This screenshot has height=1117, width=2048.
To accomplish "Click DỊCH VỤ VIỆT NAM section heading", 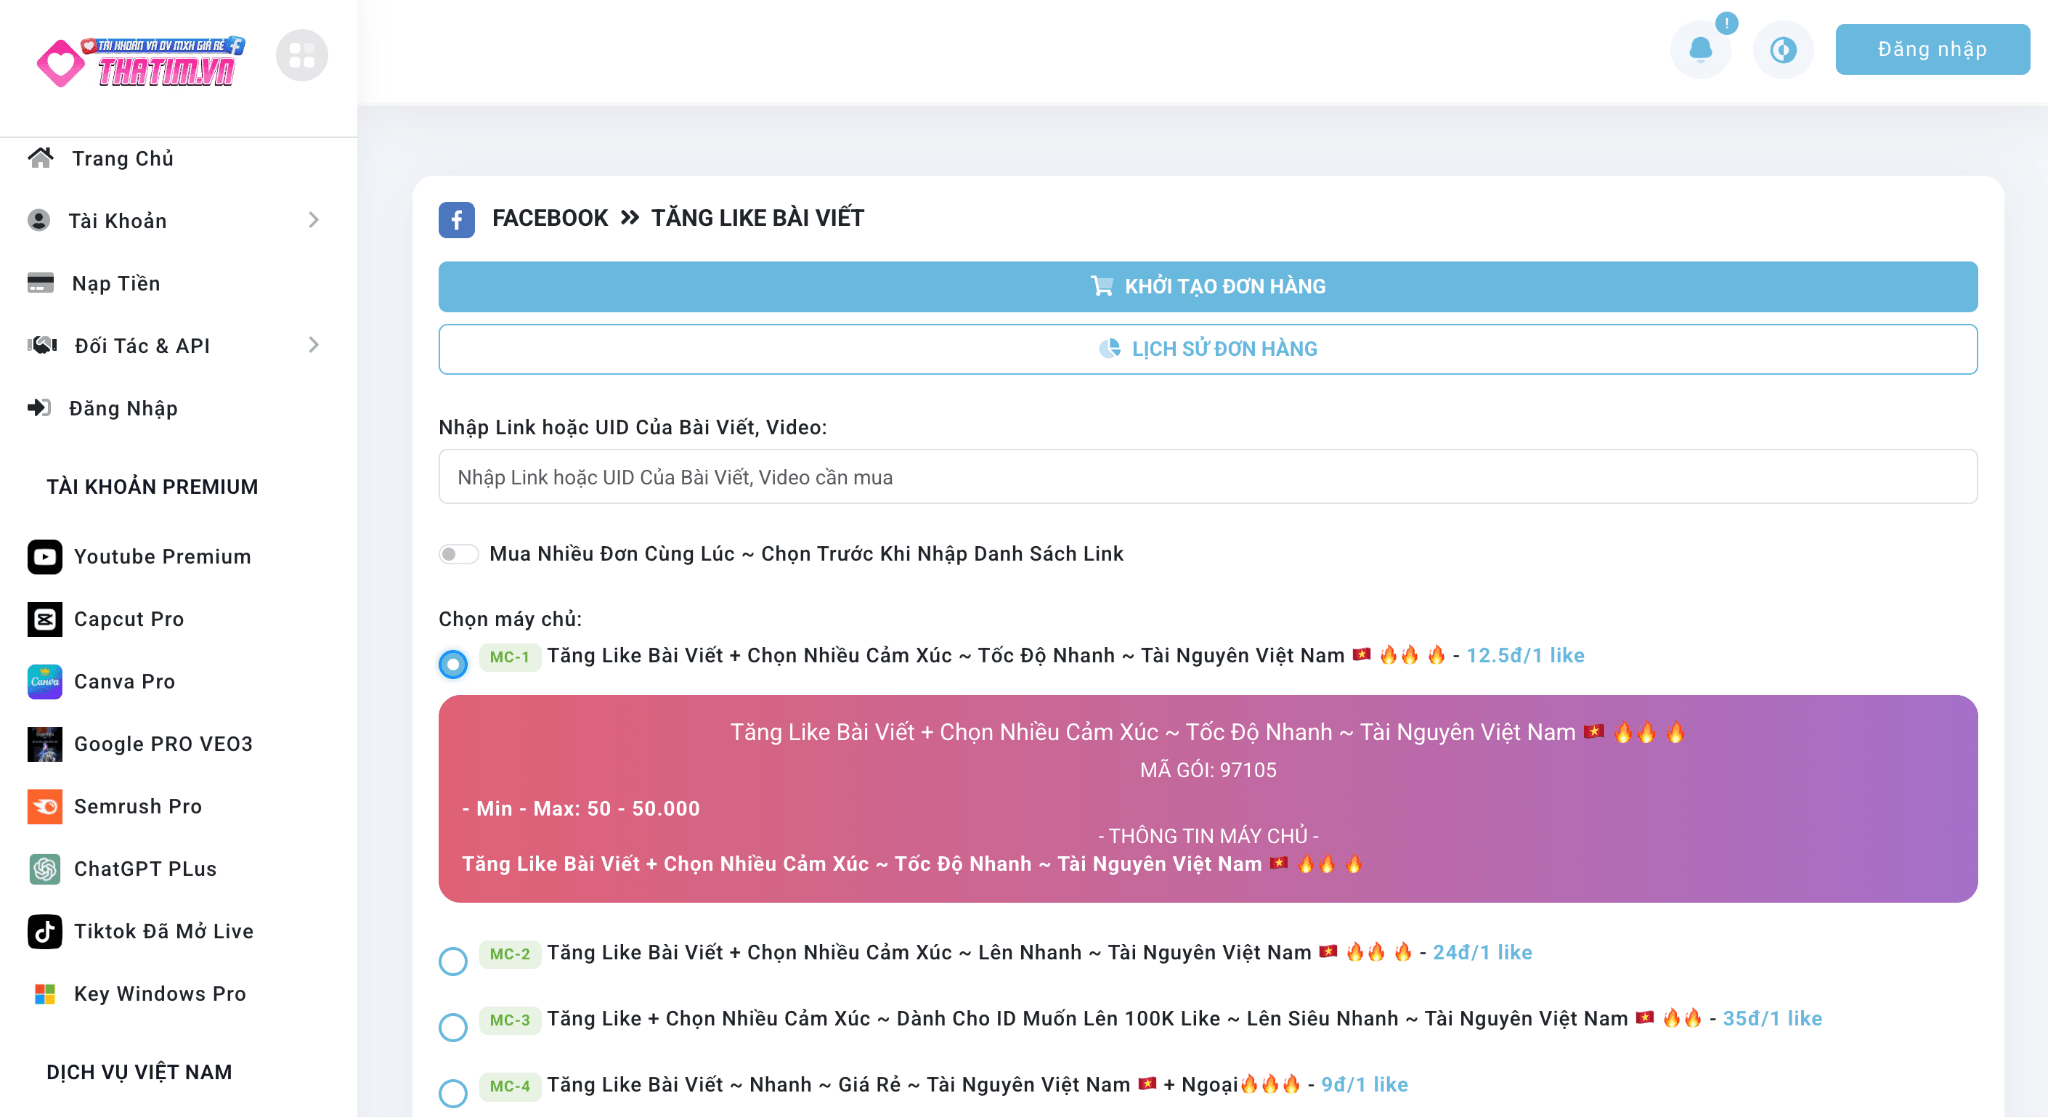I will (139, 1072).
